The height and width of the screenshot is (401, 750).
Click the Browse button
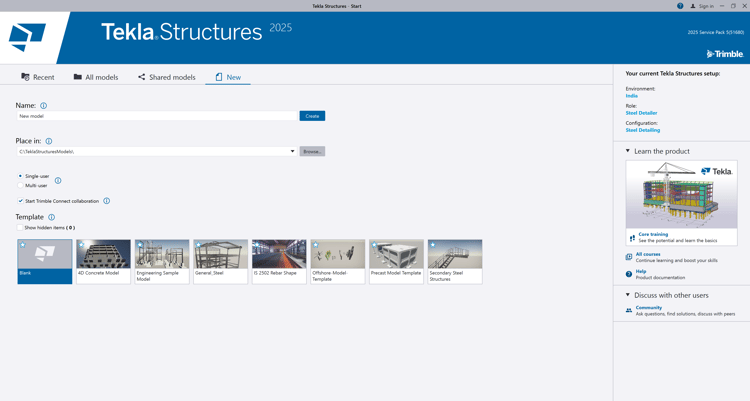(312, 151)
